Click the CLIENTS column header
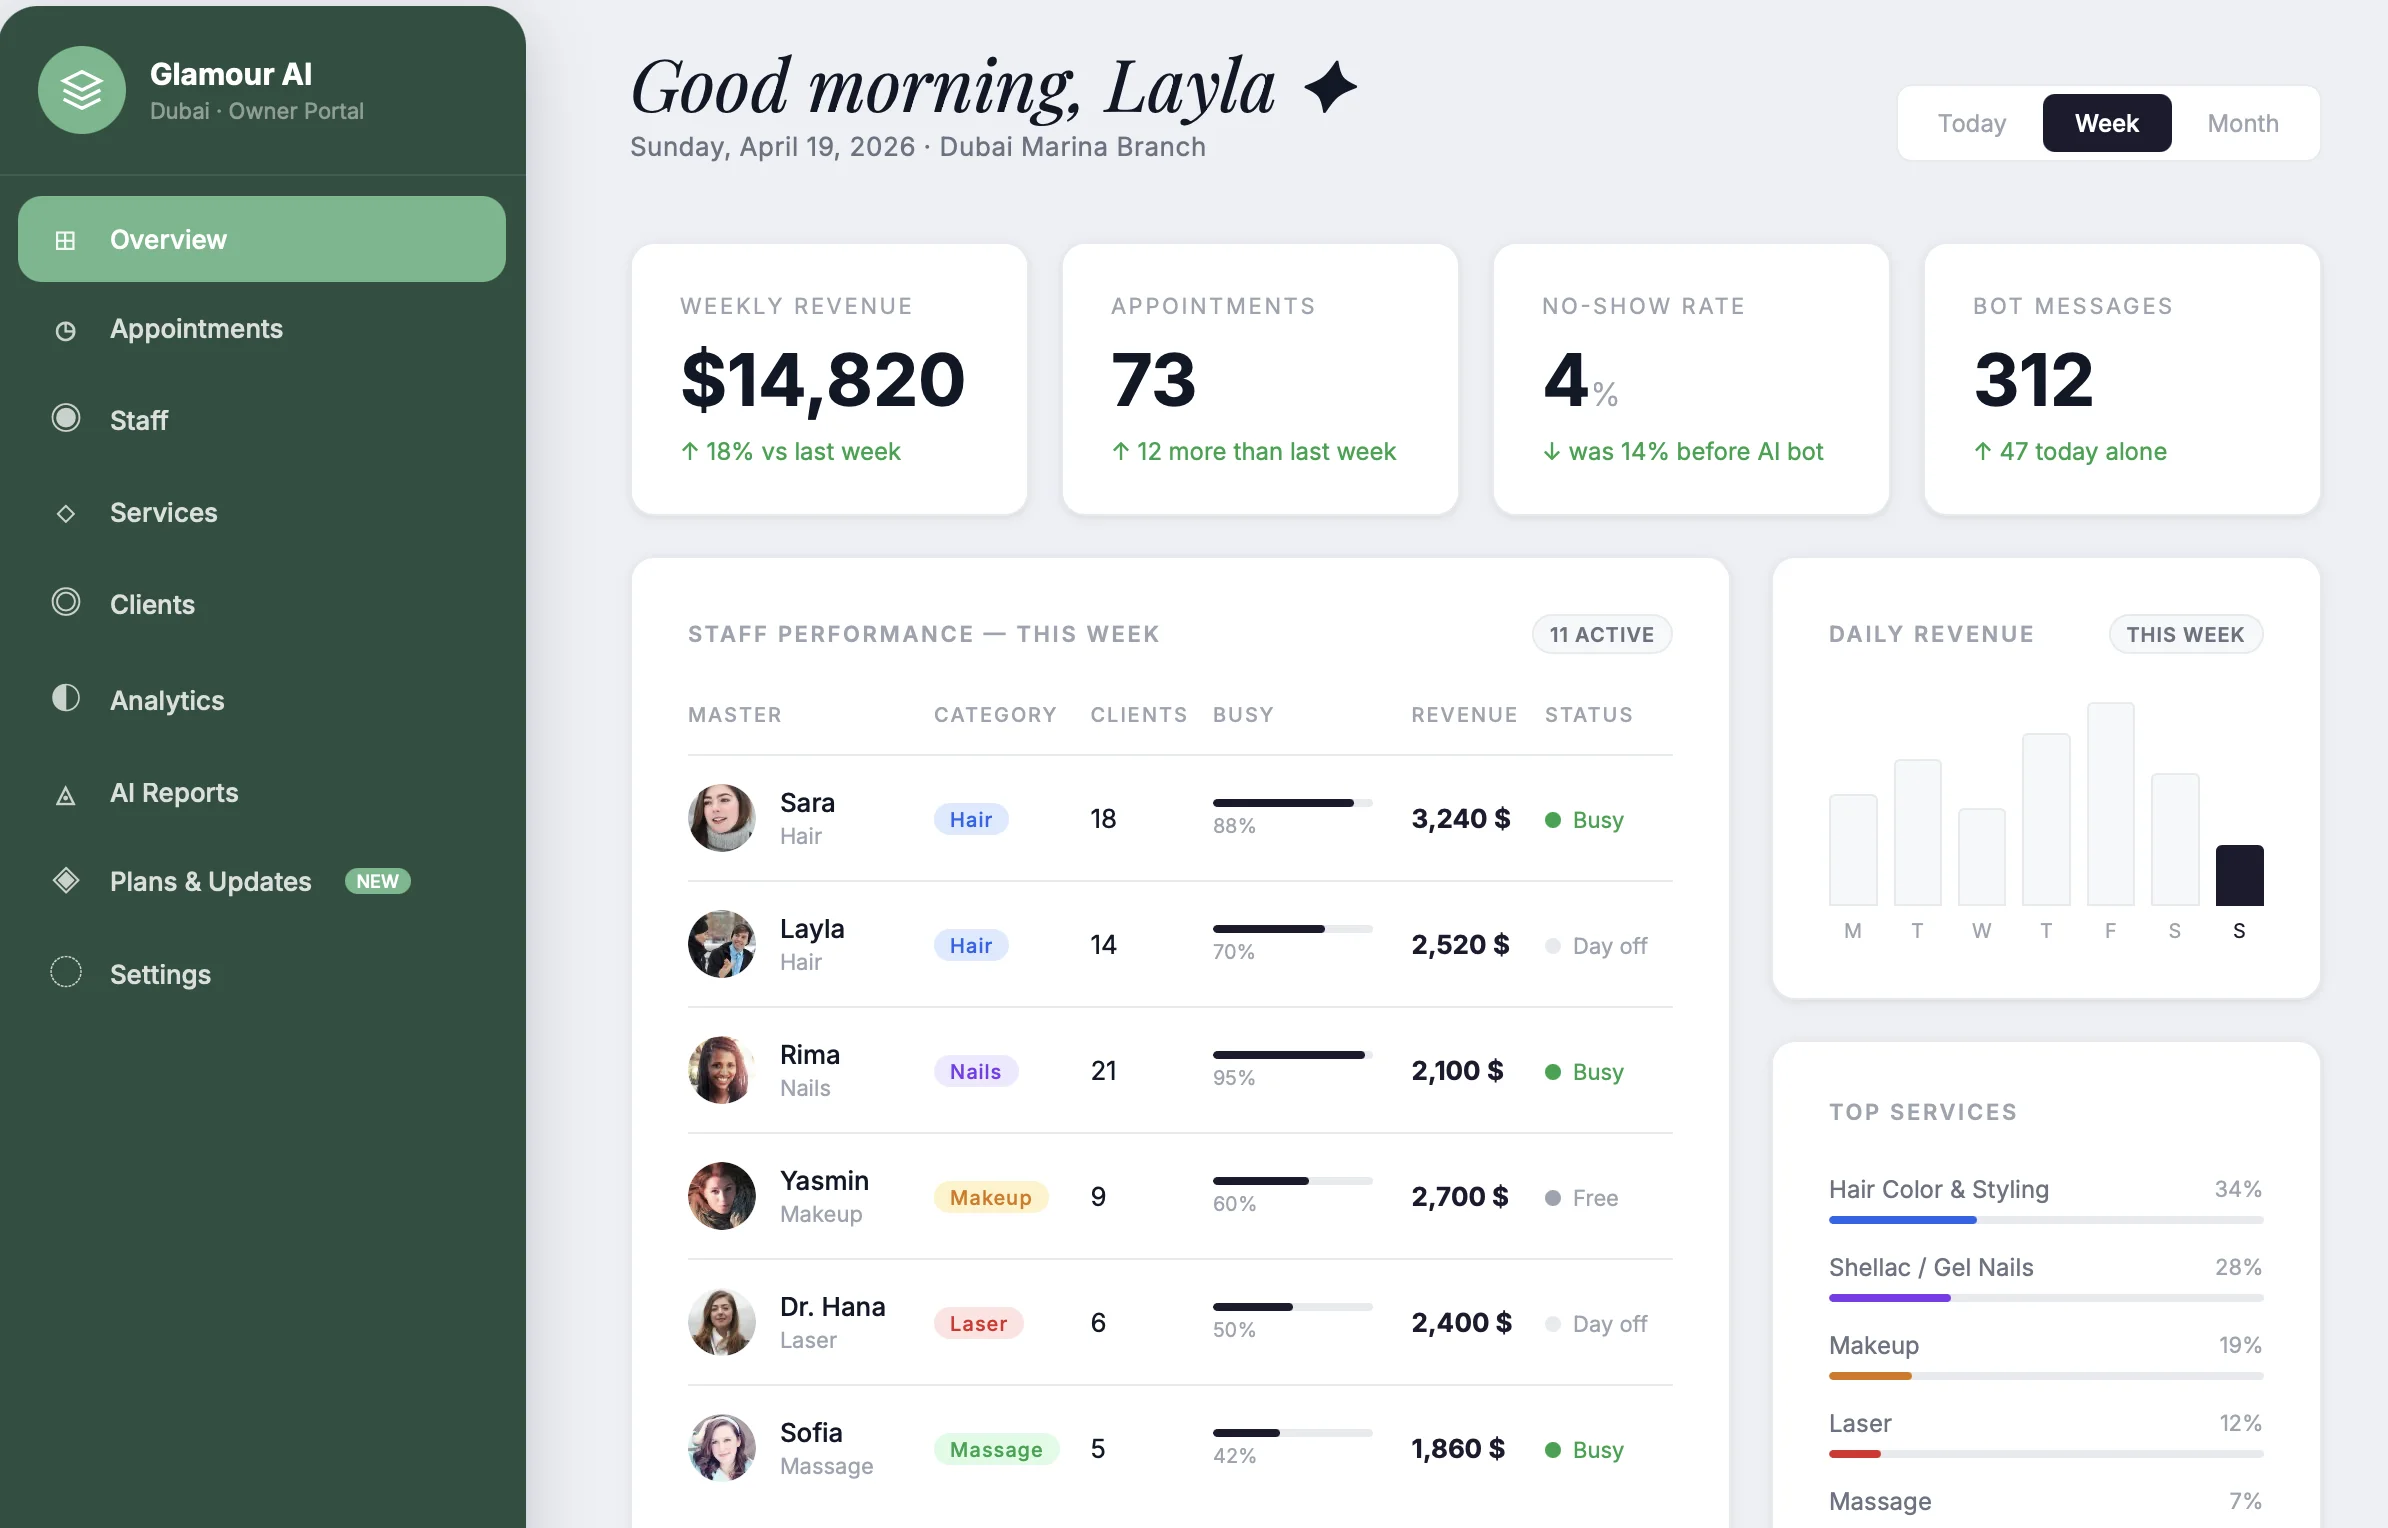The image size is (2388, 1528). [1138, 715]
